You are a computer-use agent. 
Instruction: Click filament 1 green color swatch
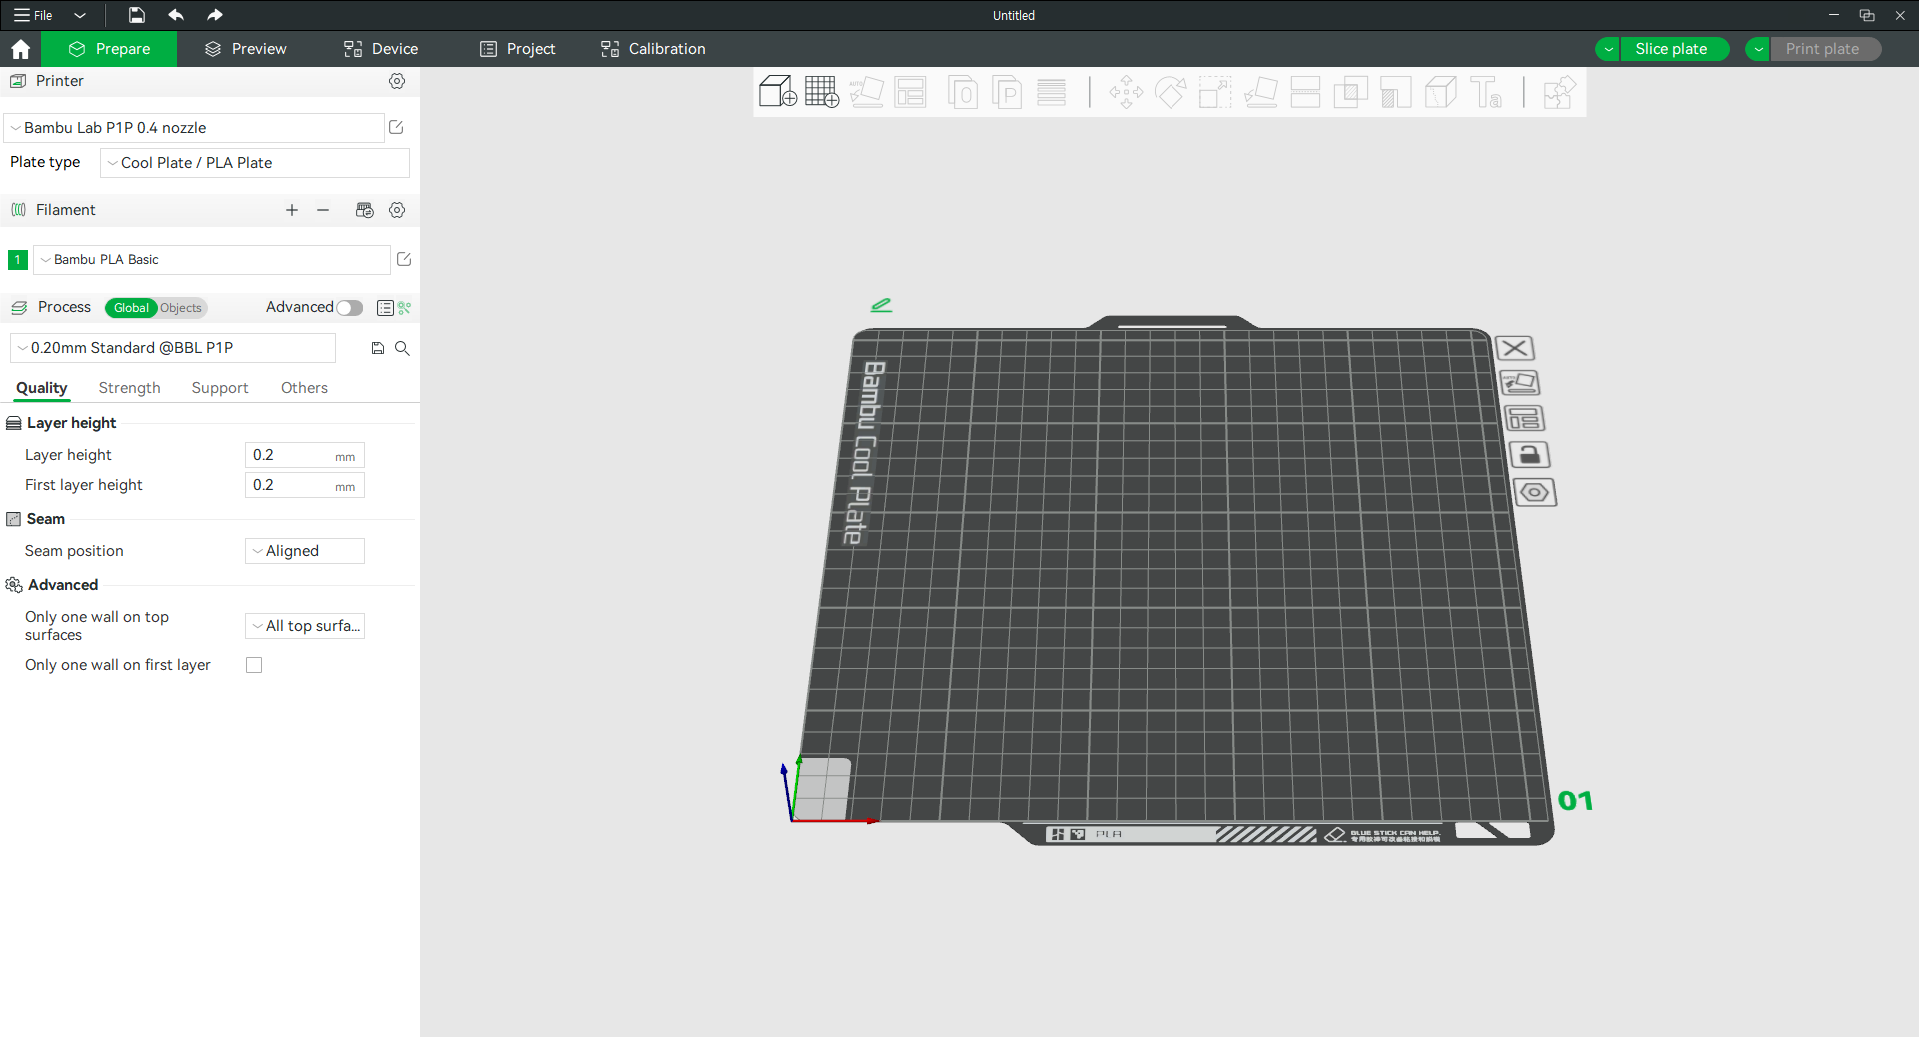pos(18,260)
